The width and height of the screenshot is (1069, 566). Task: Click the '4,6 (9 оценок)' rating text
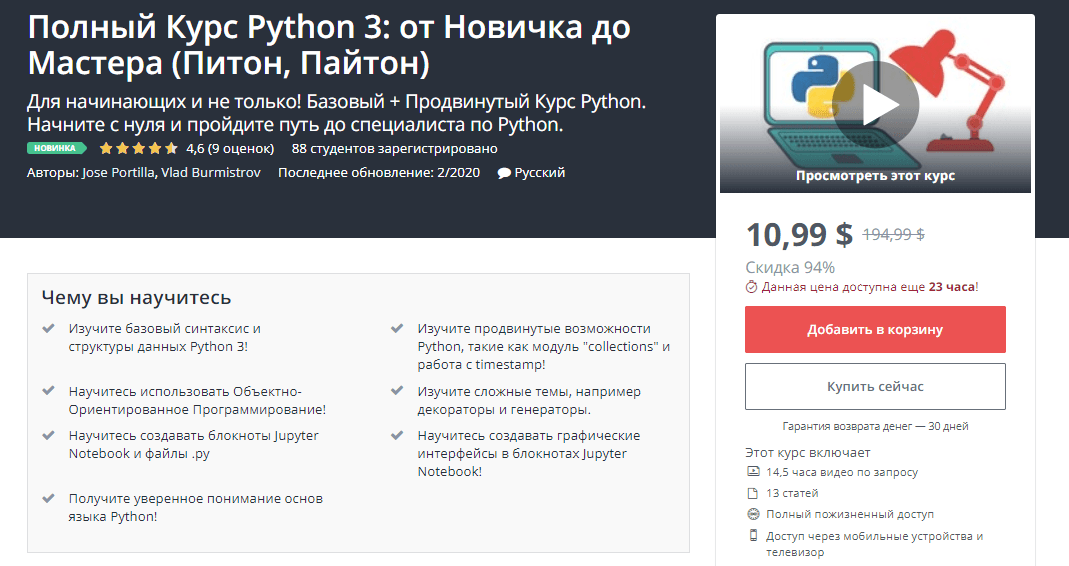(x=230, y=149)
